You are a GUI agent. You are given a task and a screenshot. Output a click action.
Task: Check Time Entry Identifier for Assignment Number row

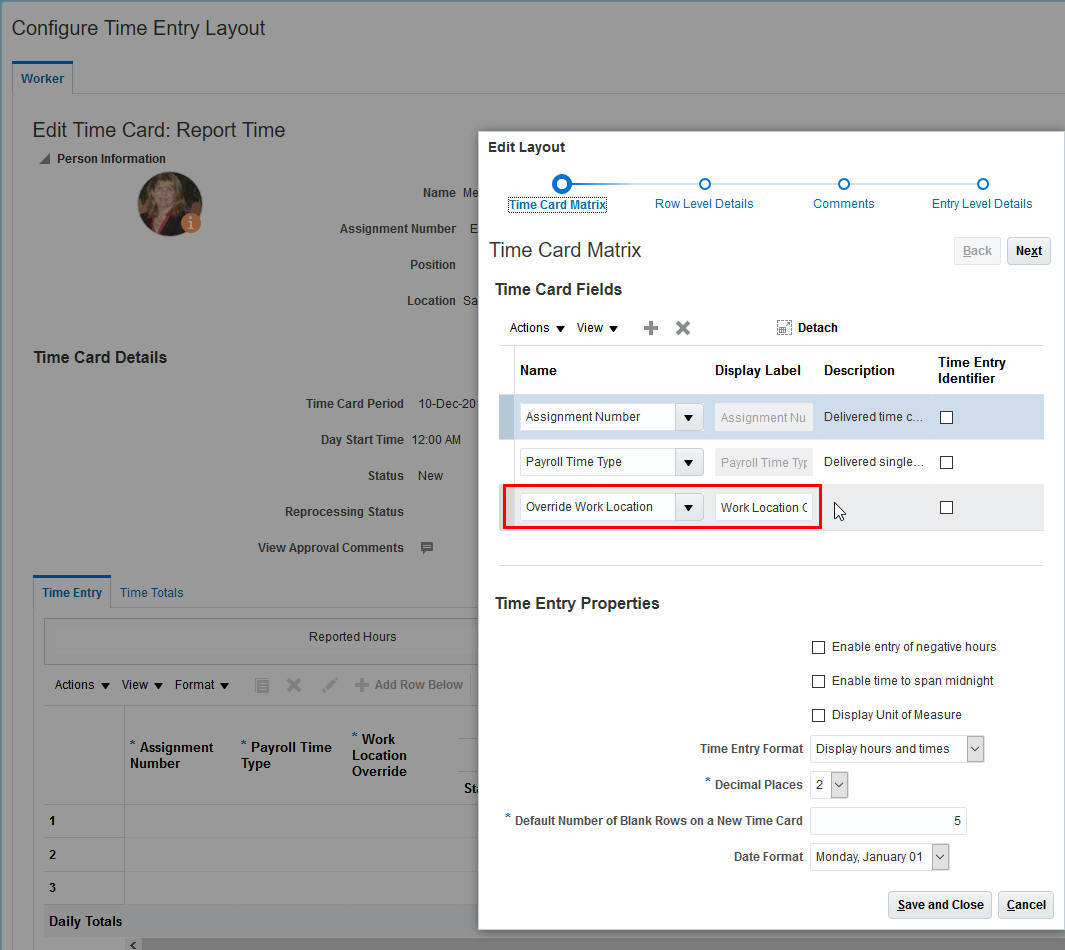pyautogui.click(x=946, y=417)
